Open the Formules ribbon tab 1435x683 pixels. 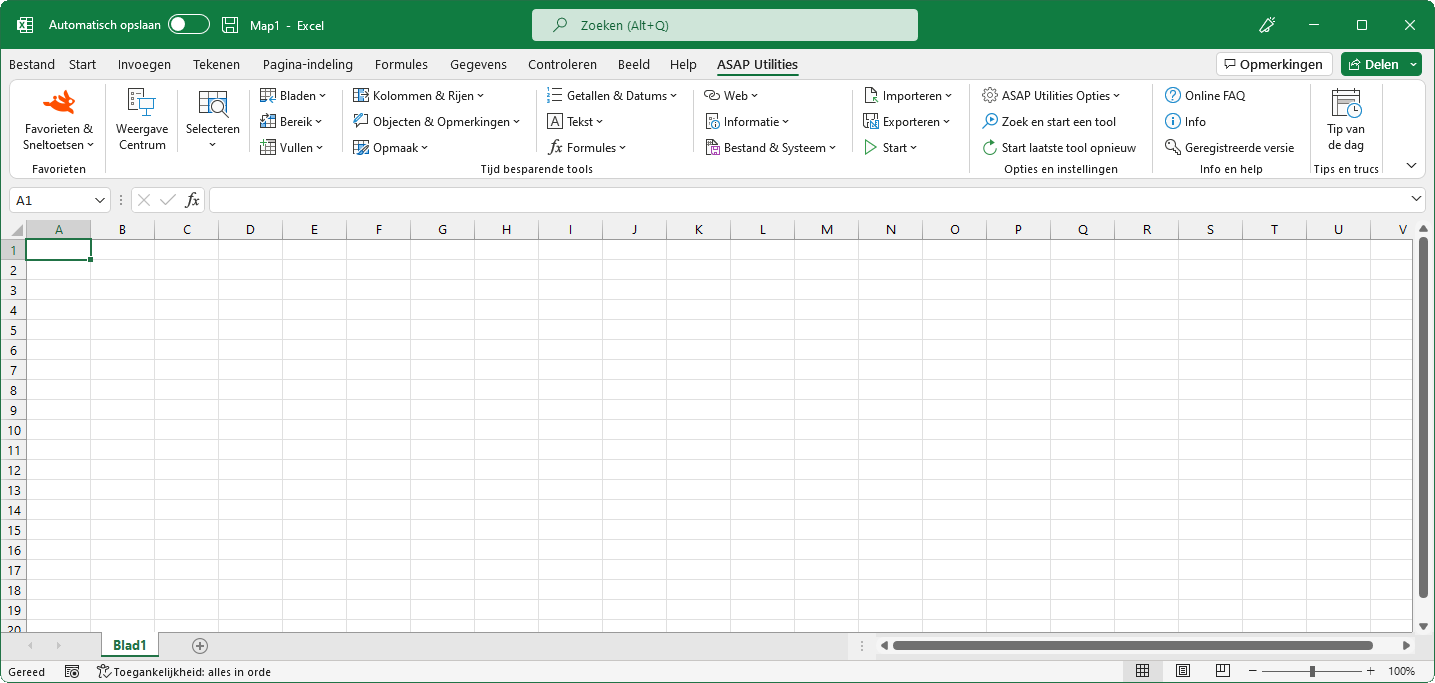tap(401, 64)
